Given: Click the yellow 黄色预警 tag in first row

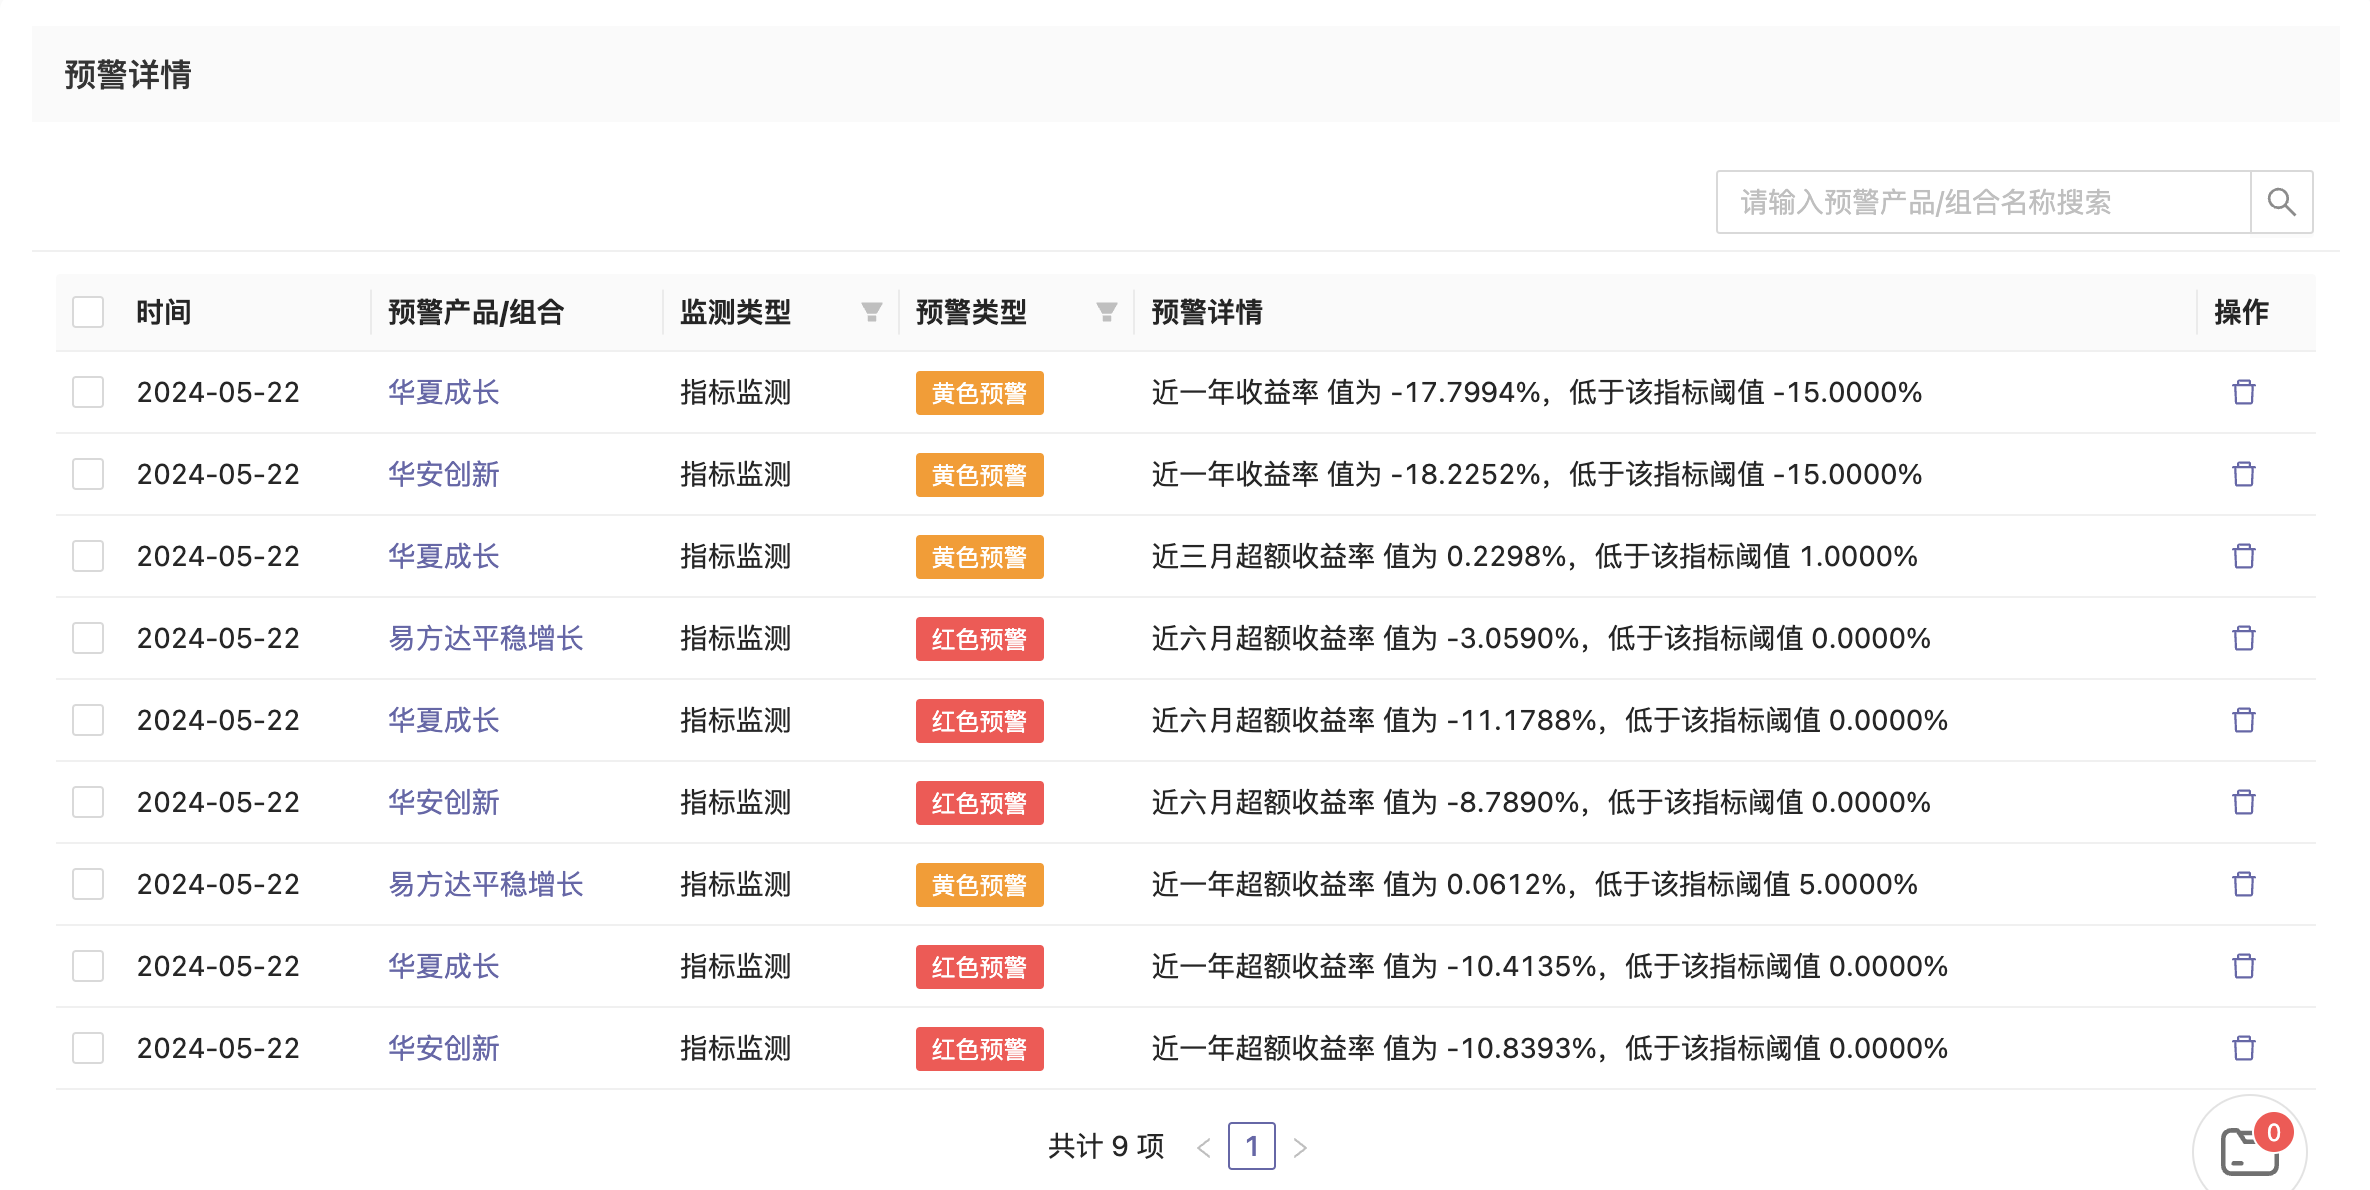Looking at the screenshot, I should click(979, 393).
